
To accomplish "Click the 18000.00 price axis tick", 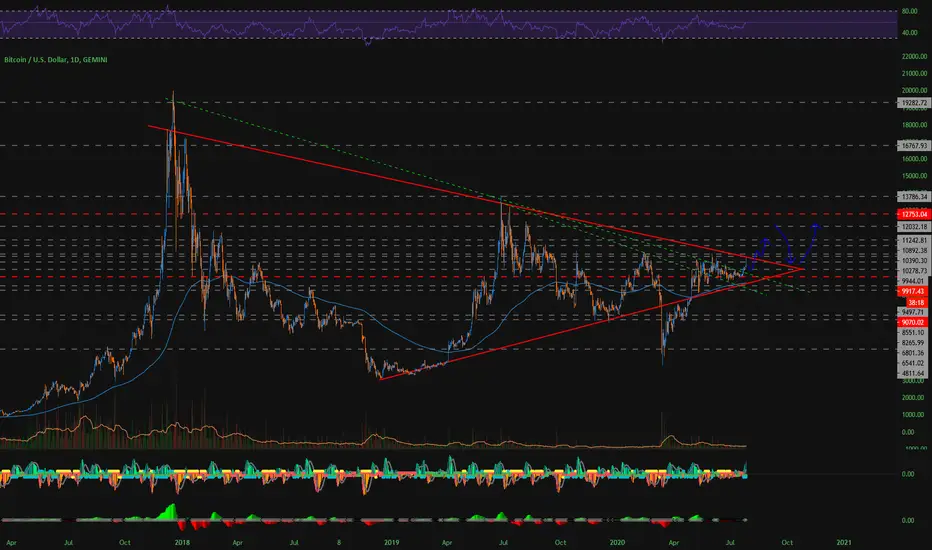I will [x=914, y=125].
